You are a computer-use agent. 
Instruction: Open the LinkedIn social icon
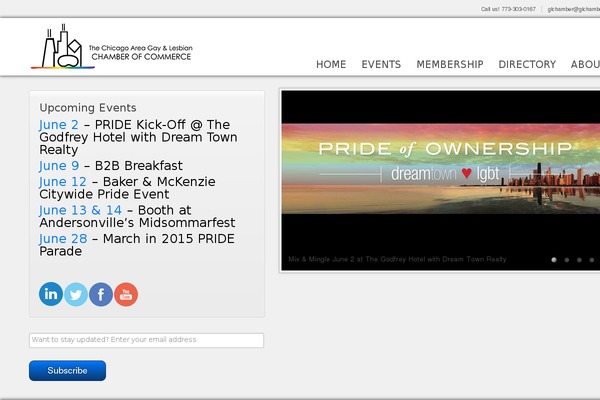(51, 294)
